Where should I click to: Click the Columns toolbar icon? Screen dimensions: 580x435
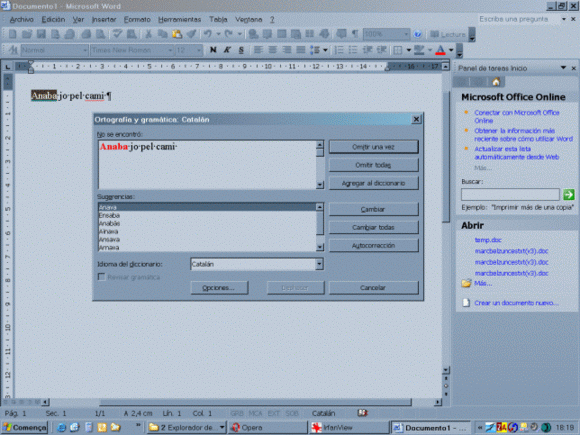click(310, 34)
